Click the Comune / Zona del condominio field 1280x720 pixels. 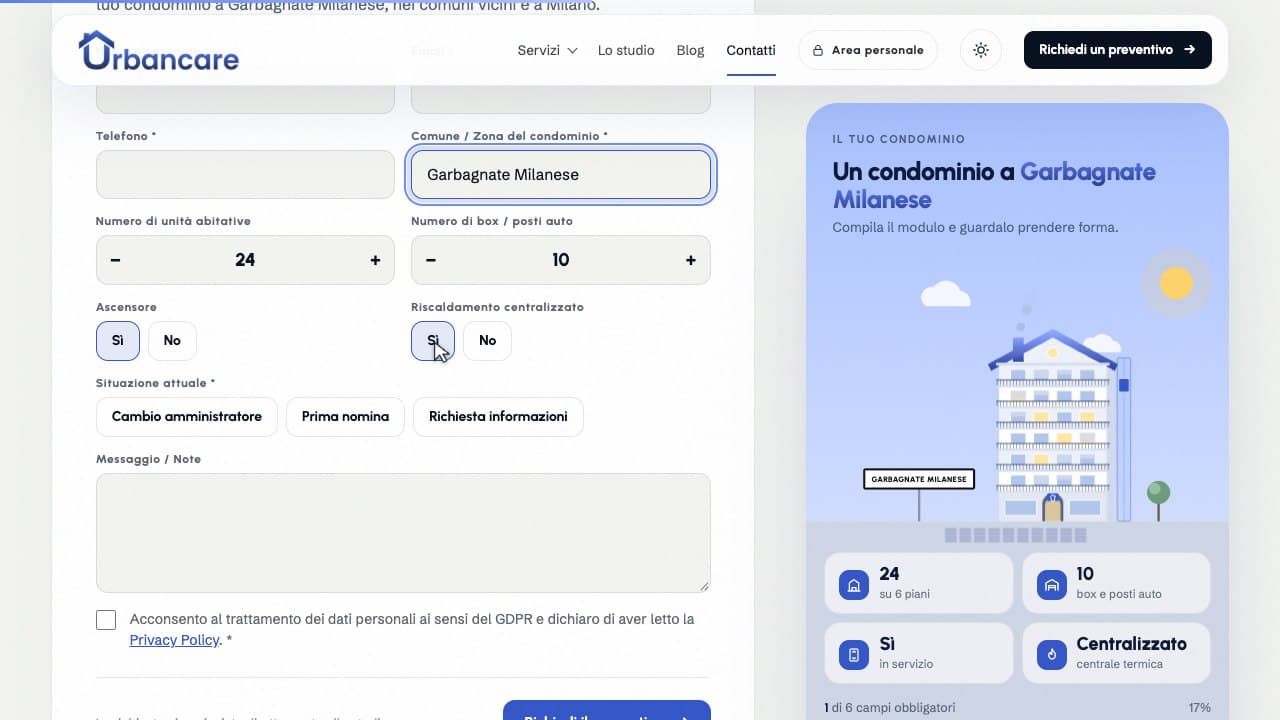[x=561, y=174]
